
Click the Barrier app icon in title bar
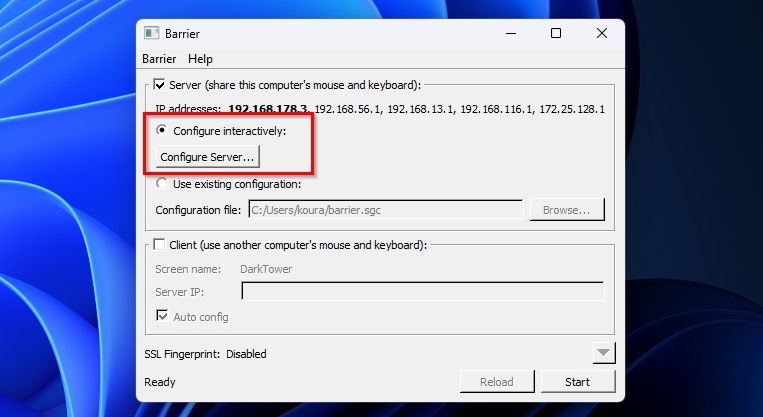tap(151, 33)
